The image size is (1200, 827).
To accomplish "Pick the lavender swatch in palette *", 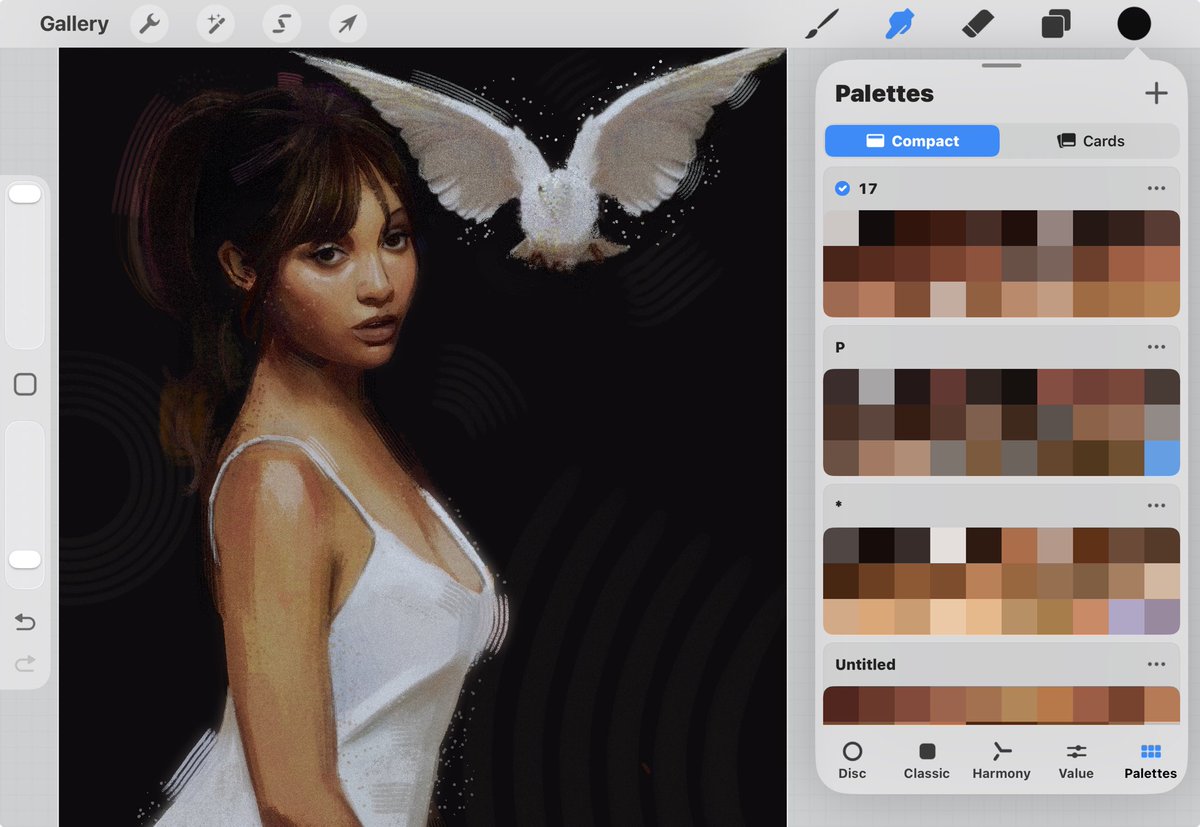I will (x=1126, y=617).
